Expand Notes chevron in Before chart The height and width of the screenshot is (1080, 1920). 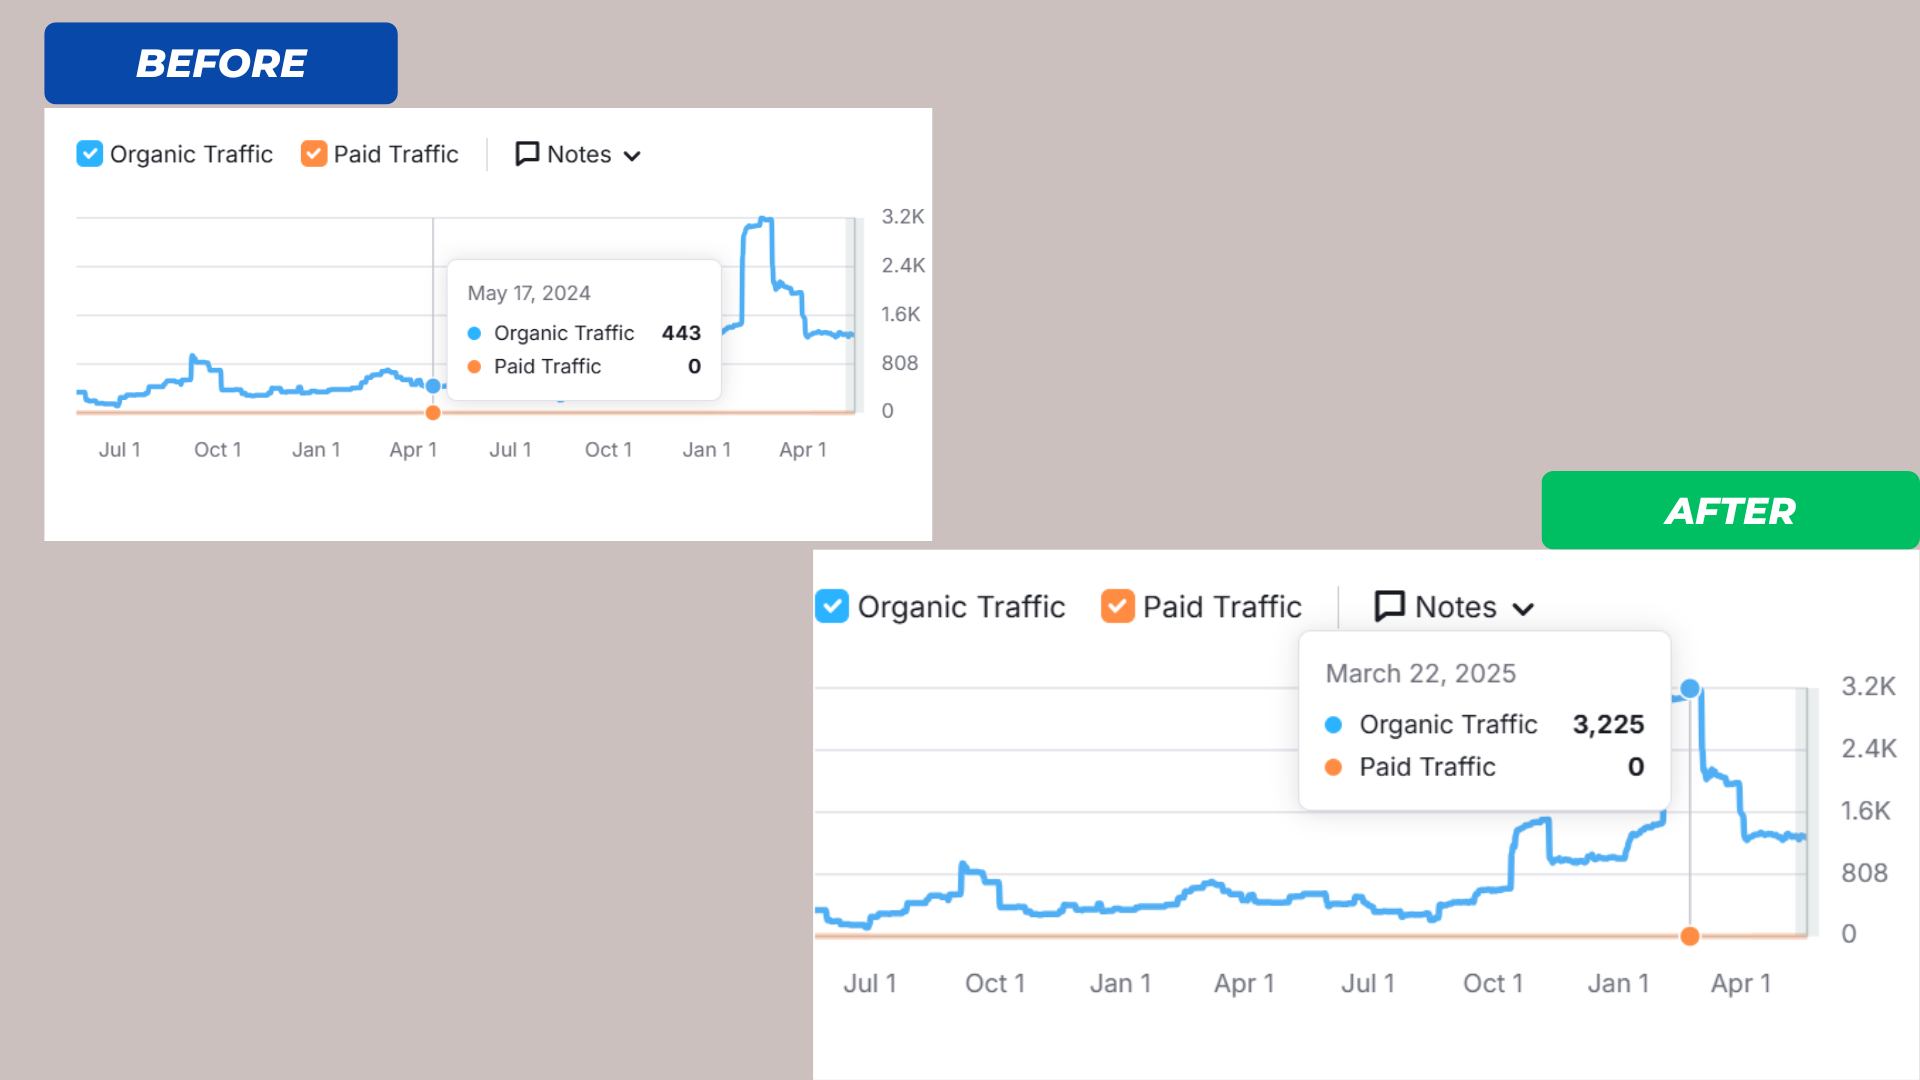click(632, 156)
